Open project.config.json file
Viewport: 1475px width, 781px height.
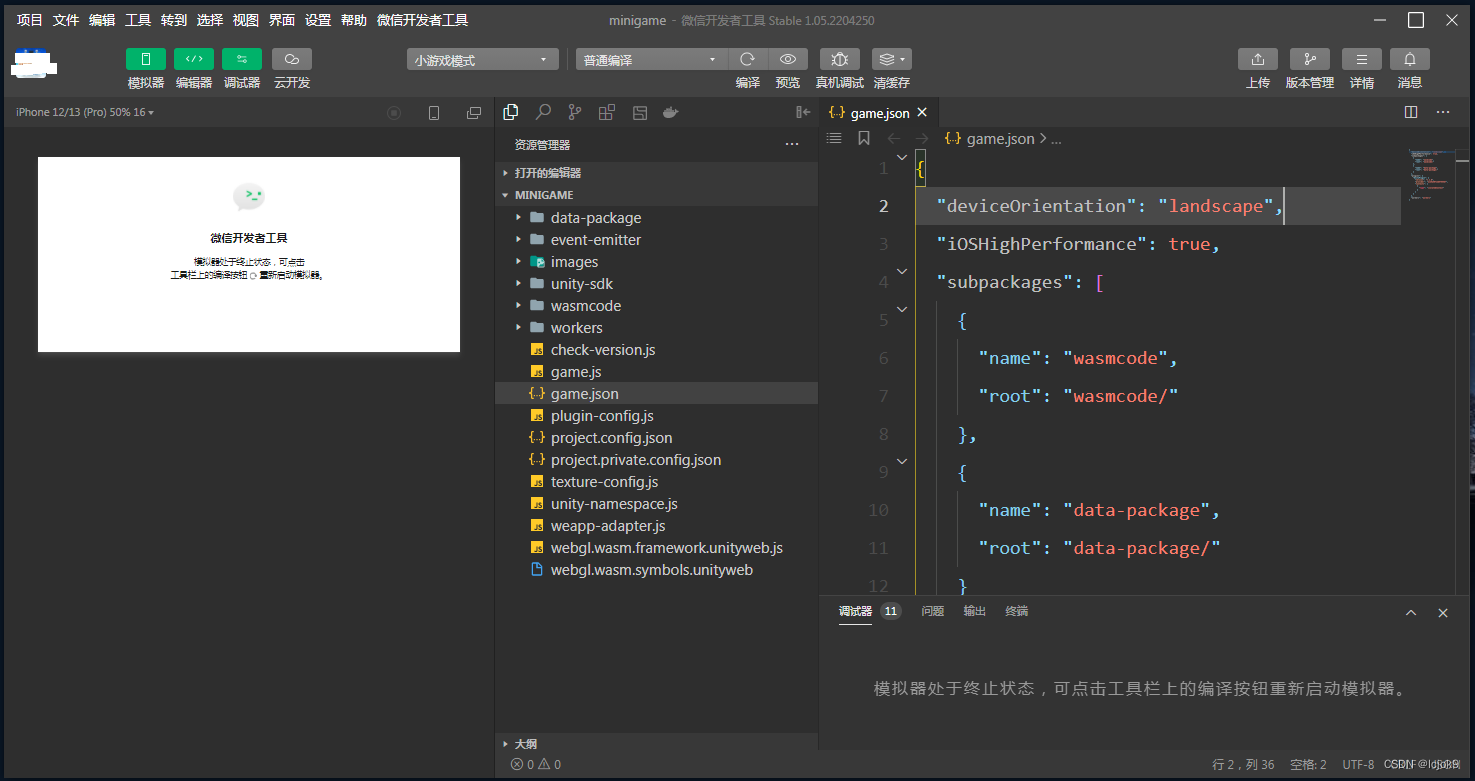pos(656,438)
